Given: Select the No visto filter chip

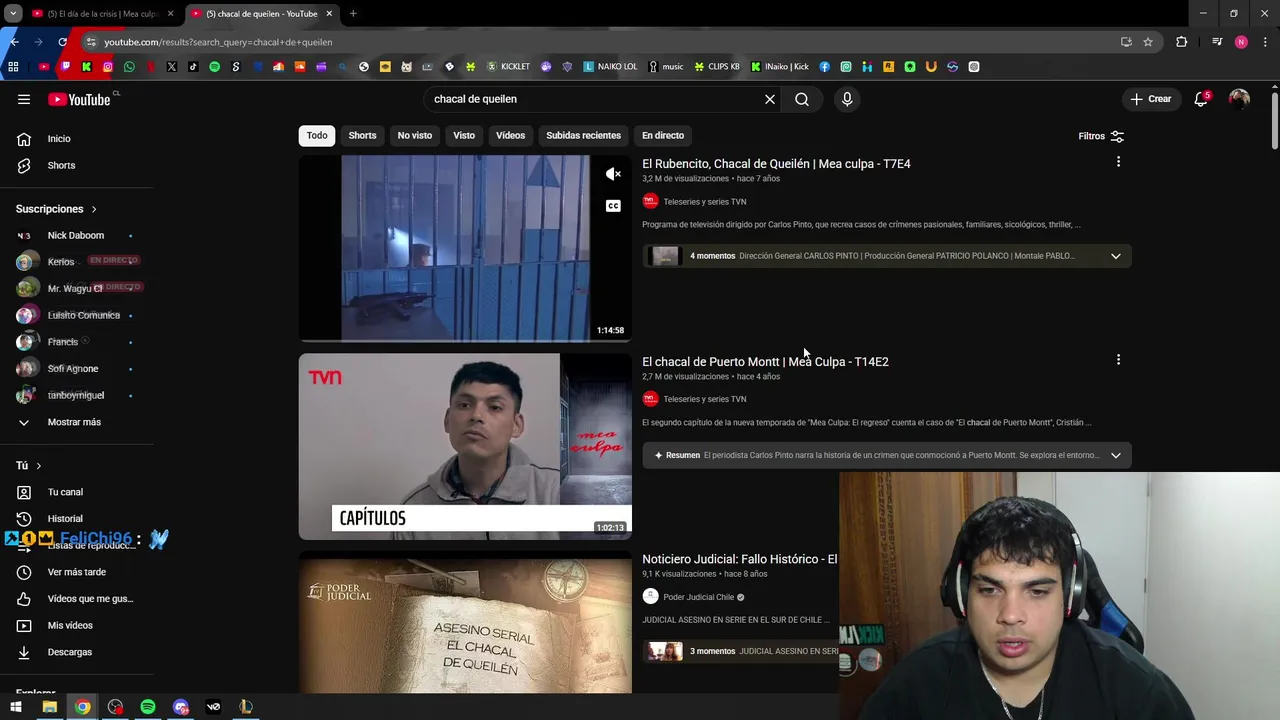Looking at the screenshot, I should pyautogui.click(x=415, y=135).
